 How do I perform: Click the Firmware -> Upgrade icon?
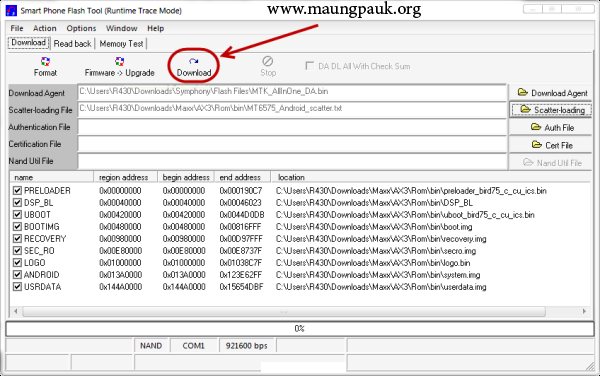[x=119, y=67]
